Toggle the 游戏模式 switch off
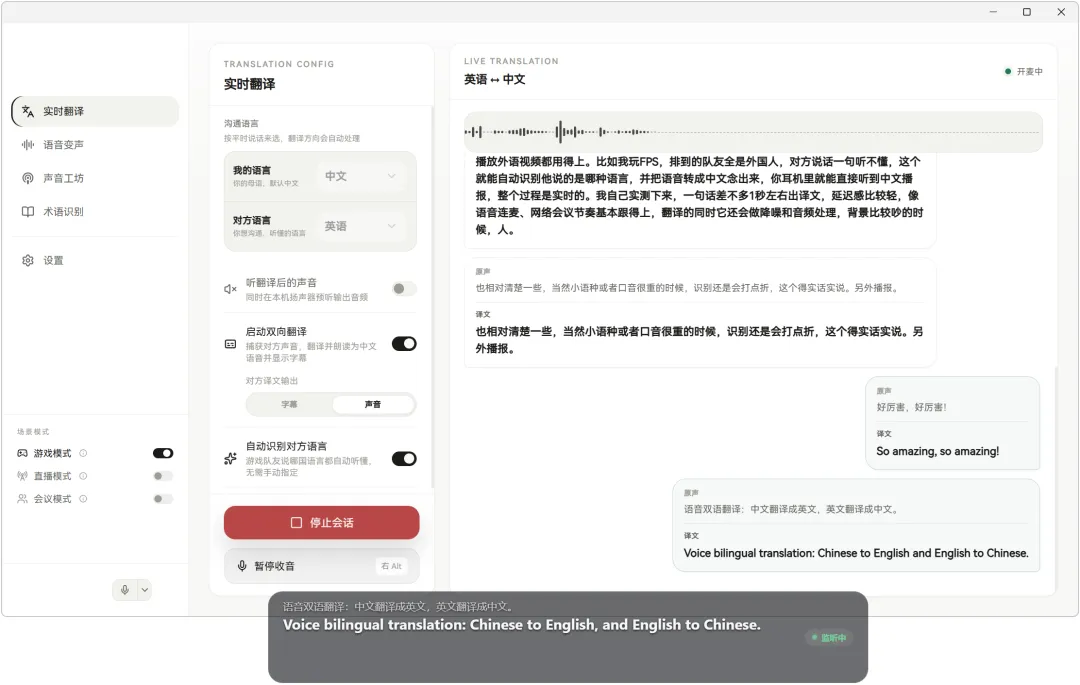Image resolution: width=1080 pixels, height=685 pixels. 163,453
